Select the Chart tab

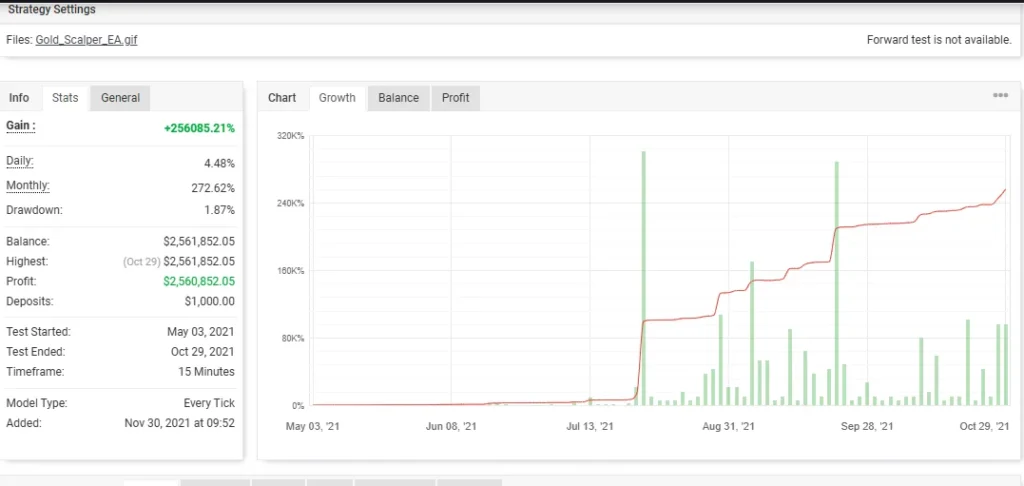(282, 98)
